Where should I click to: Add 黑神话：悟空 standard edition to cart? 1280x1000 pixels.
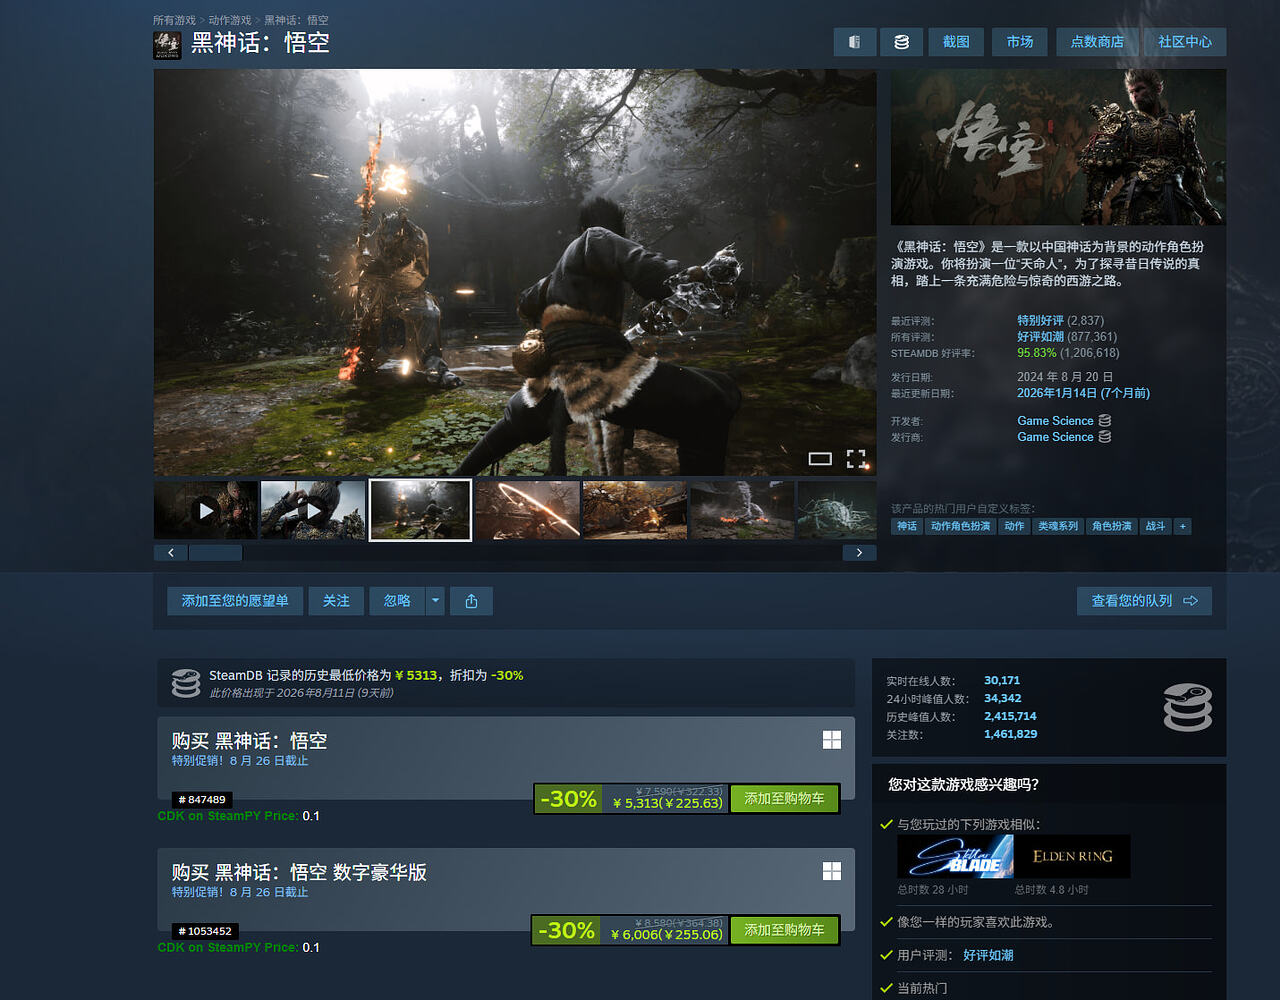[784, 798]
